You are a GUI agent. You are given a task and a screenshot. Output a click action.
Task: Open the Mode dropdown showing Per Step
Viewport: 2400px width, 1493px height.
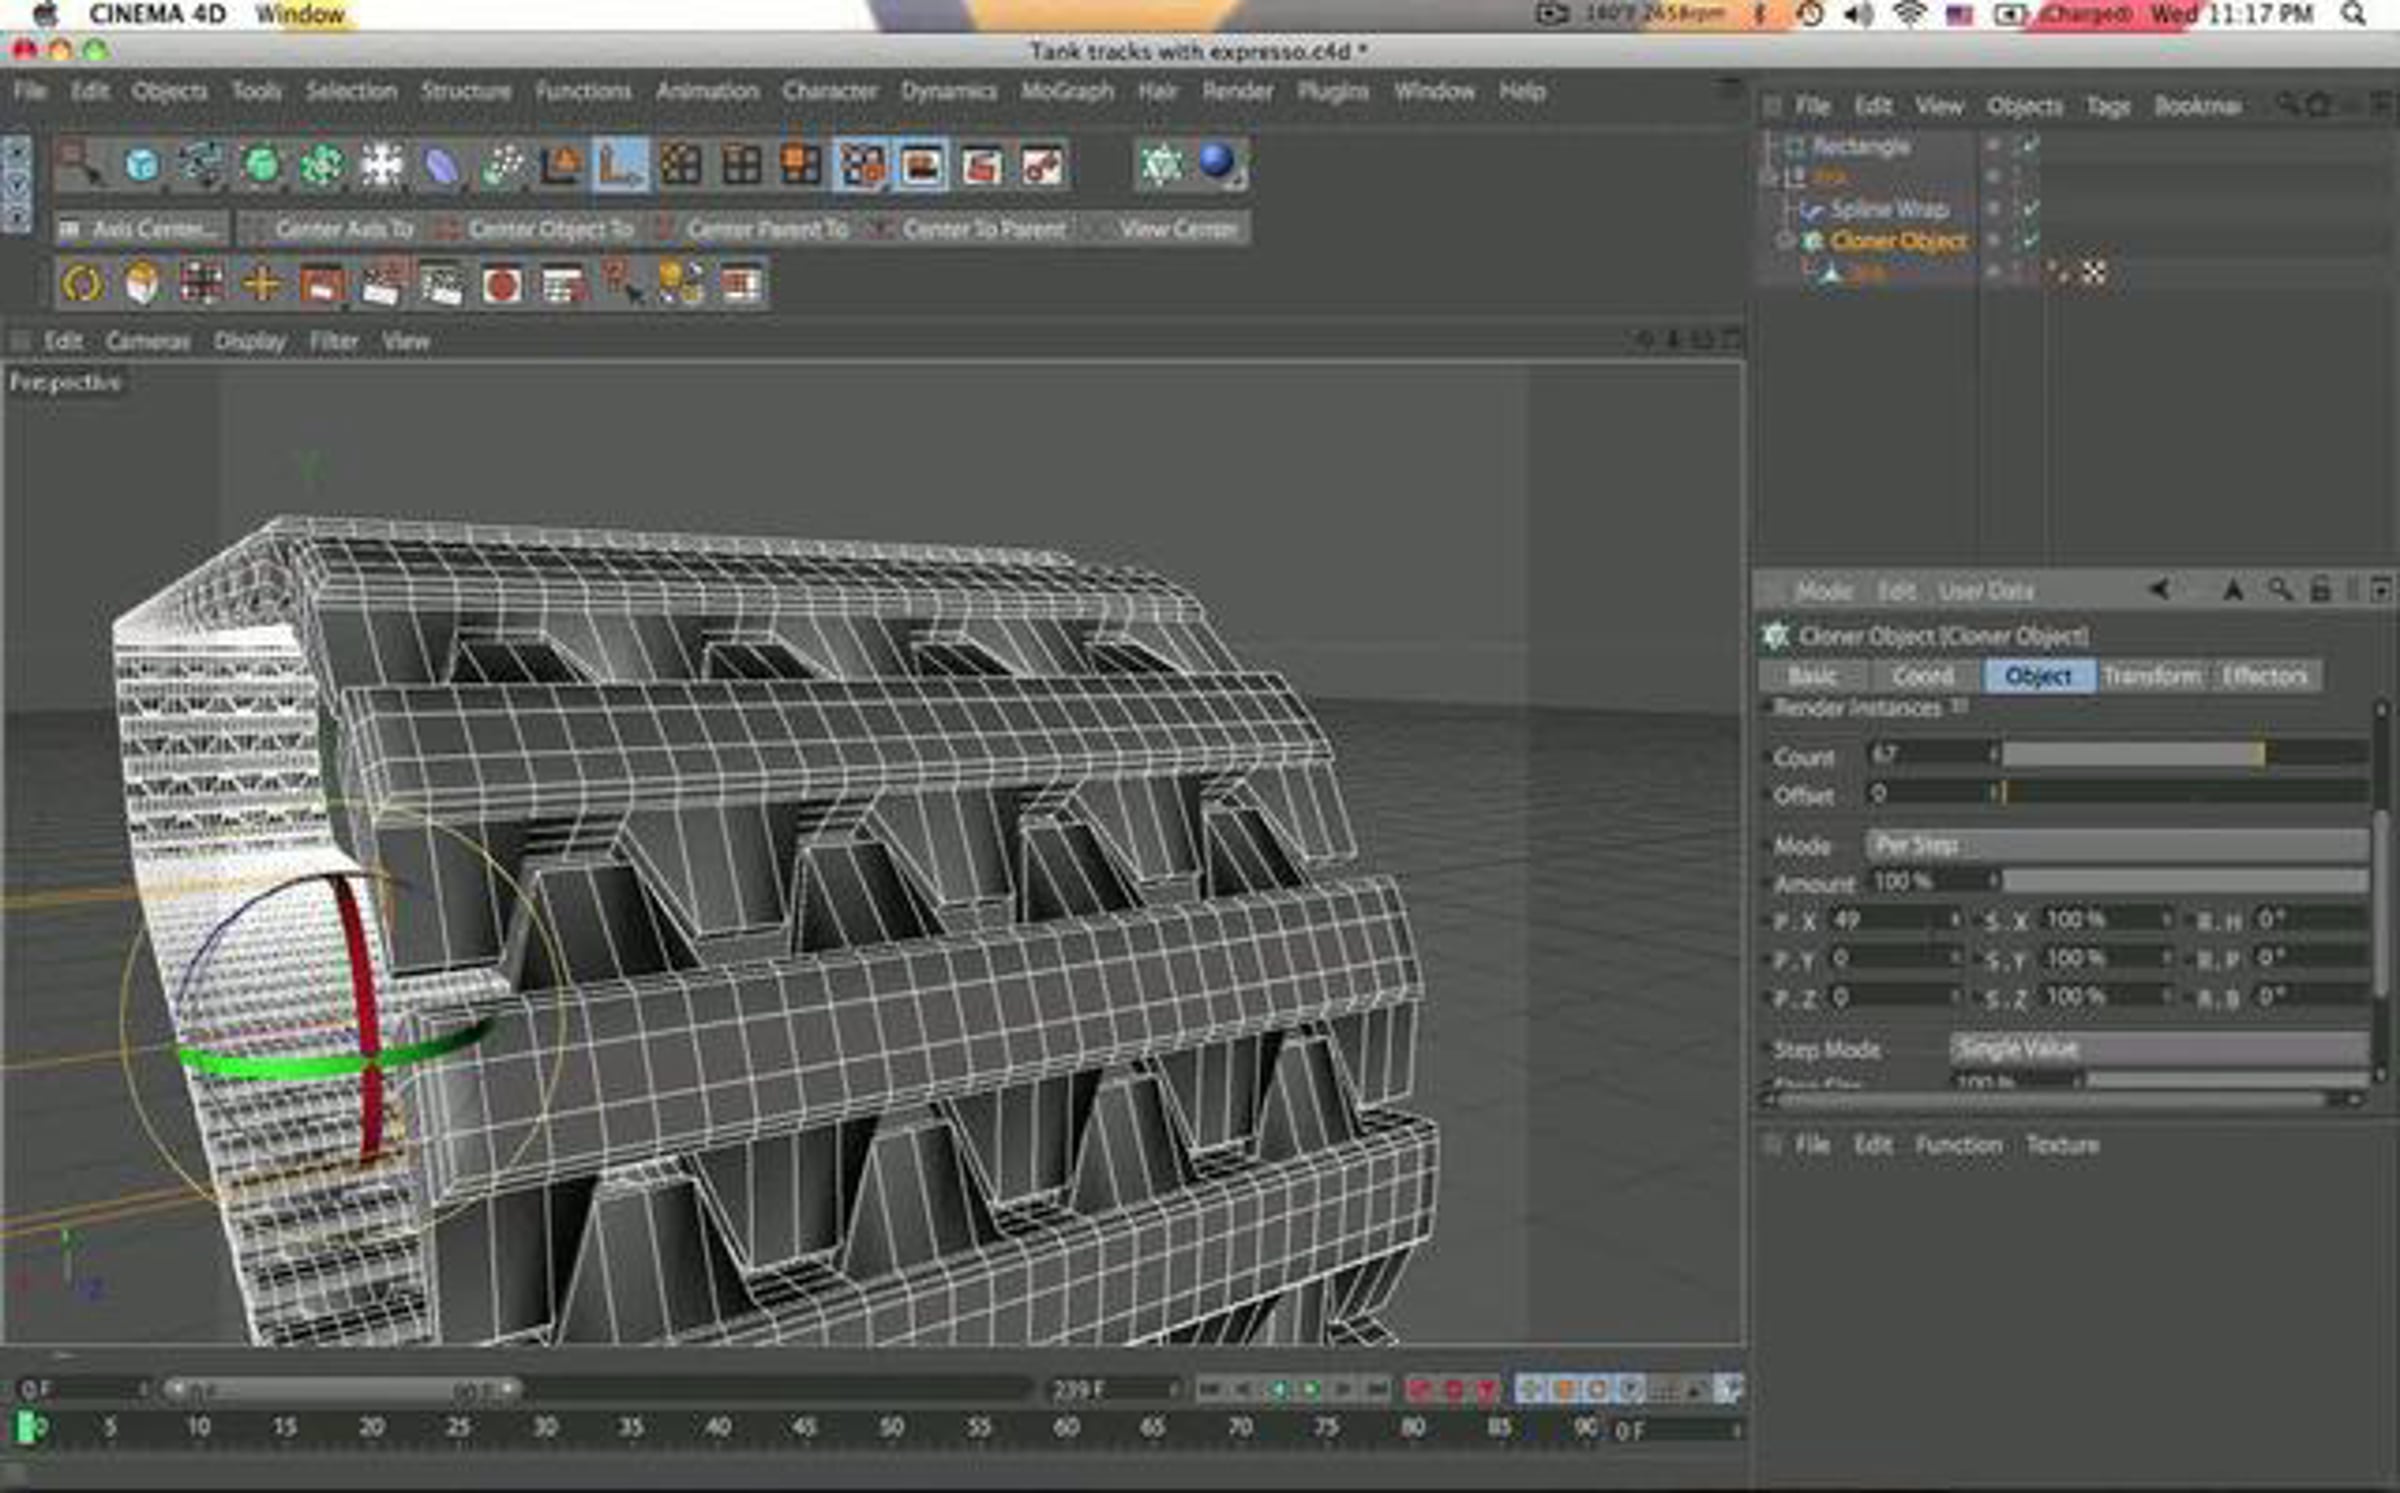pyautogui.click(x=2115, y=845)
